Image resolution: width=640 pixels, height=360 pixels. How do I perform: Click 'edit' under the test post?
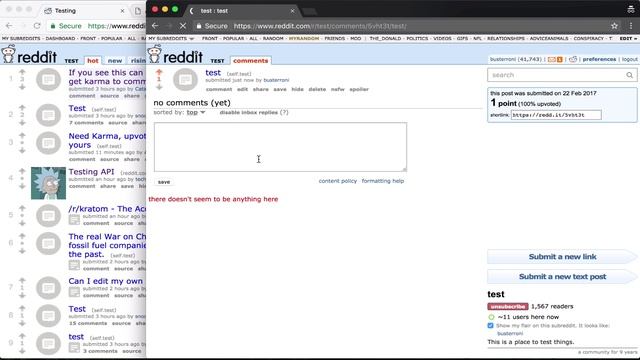coord(242,89)
